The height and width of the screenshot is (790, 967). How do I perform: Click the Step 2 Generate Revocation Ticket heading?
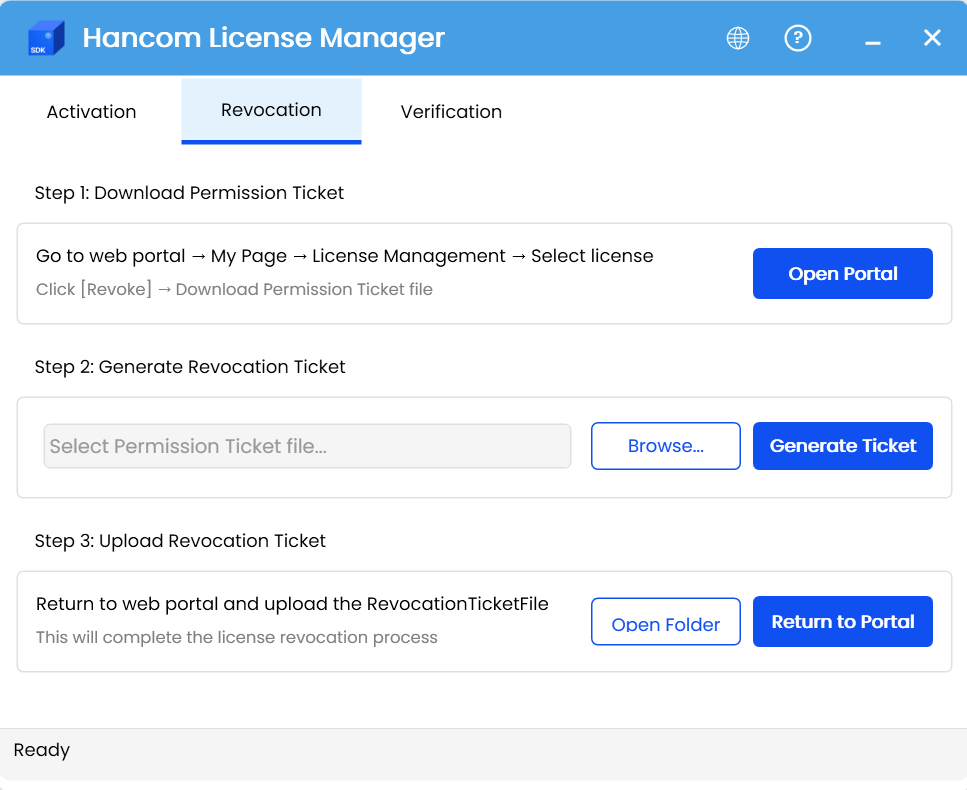[x=189, y=367]
